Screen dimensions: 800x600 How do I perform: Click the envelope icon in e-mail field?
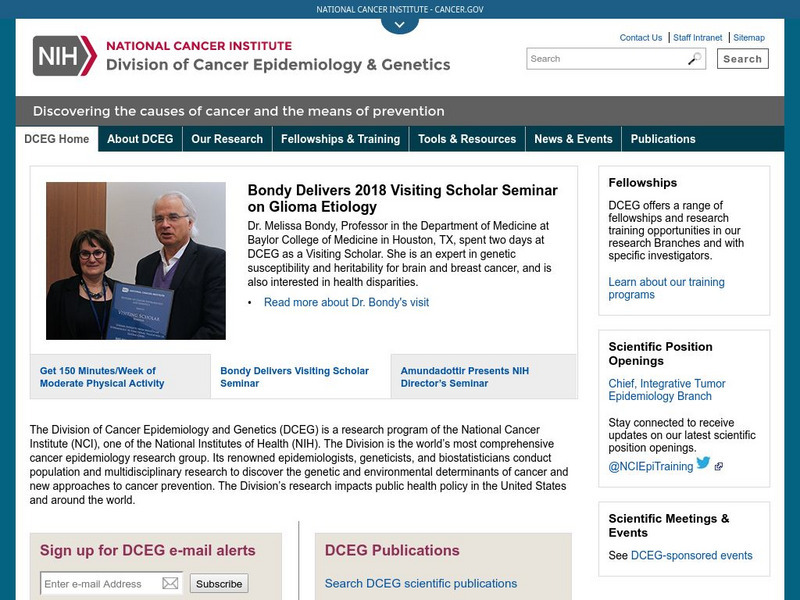pos(170,583)
